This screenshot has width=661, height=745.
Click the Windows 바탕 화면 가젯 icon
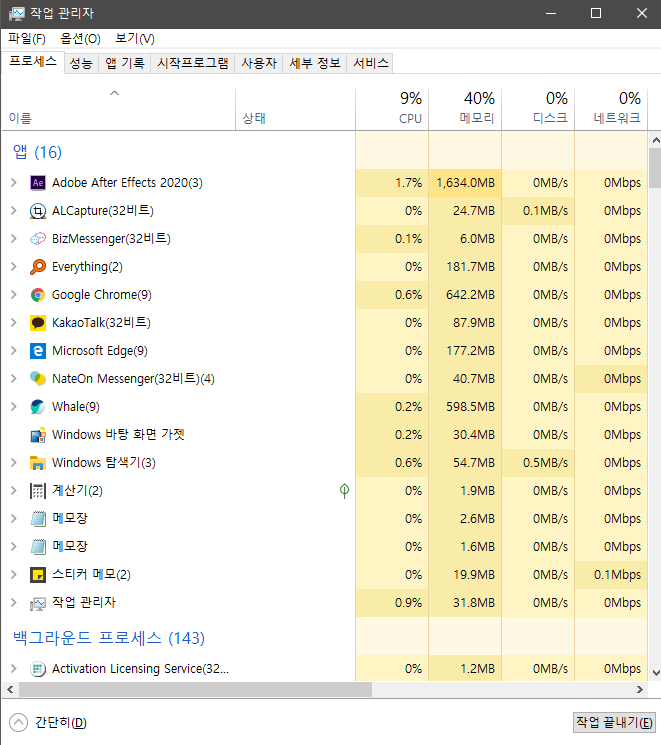[38, 435]
